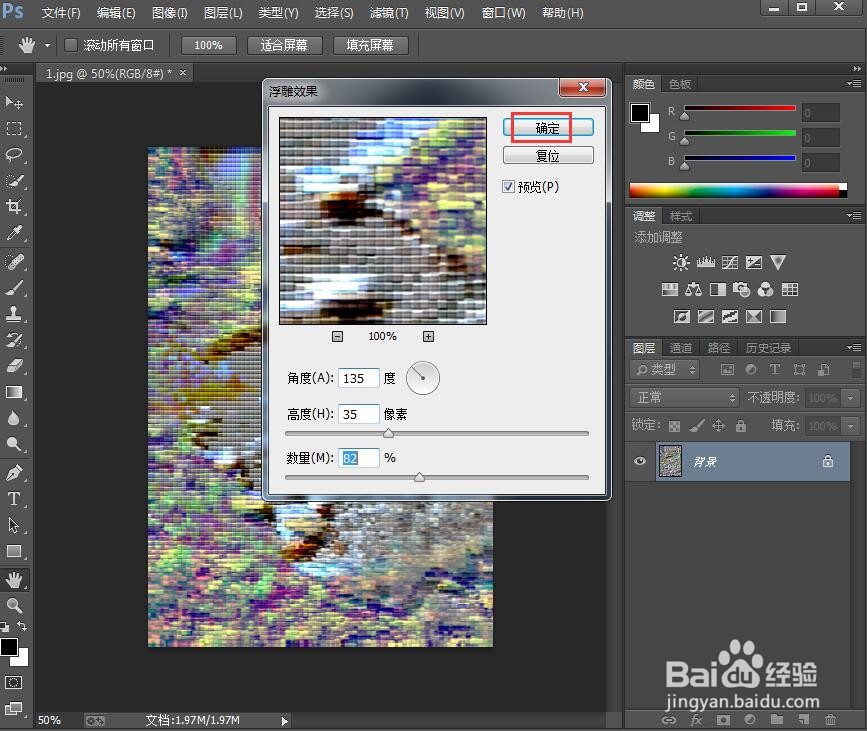This screenshot has height=731, width=867.
Task: Toggle the 预览(P) preview checkbox
Action: point(508,187)
